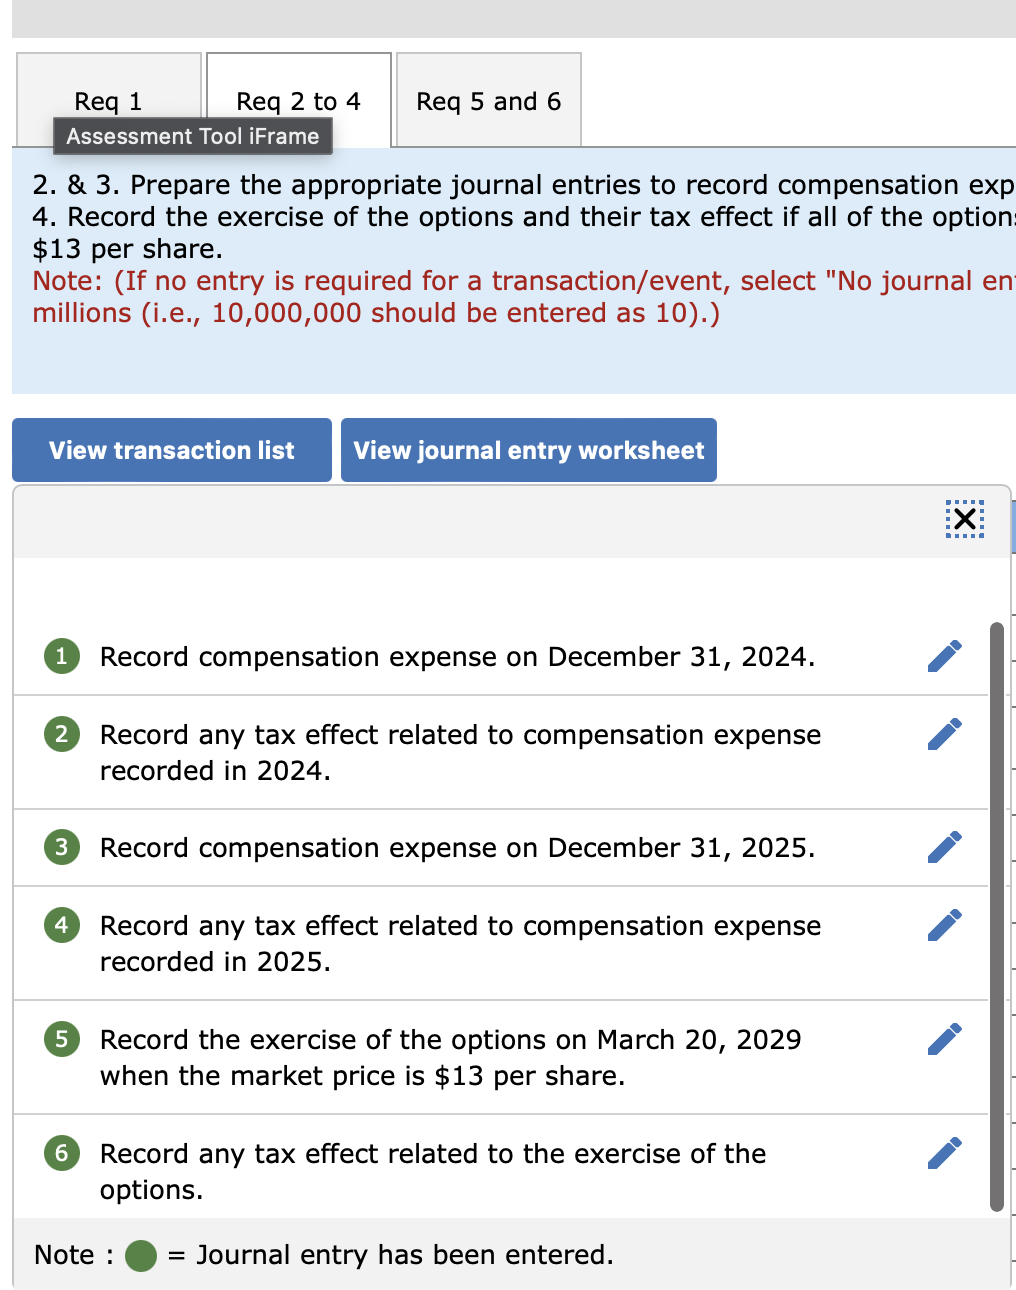Screen dimensions: 1016x1290
Task: Dismiss the worksheet with the X icon
Action: (x=963, y=519)
